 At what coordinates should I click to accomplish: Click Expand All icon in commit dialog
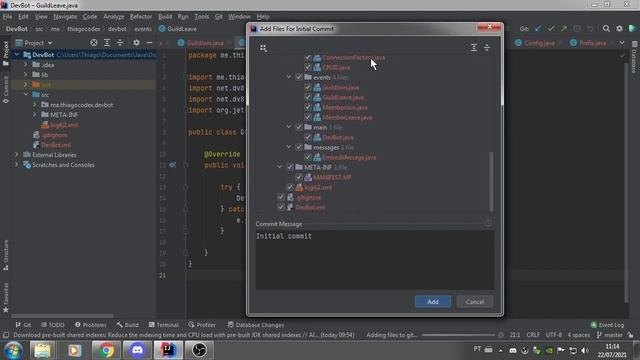point(474,48)
